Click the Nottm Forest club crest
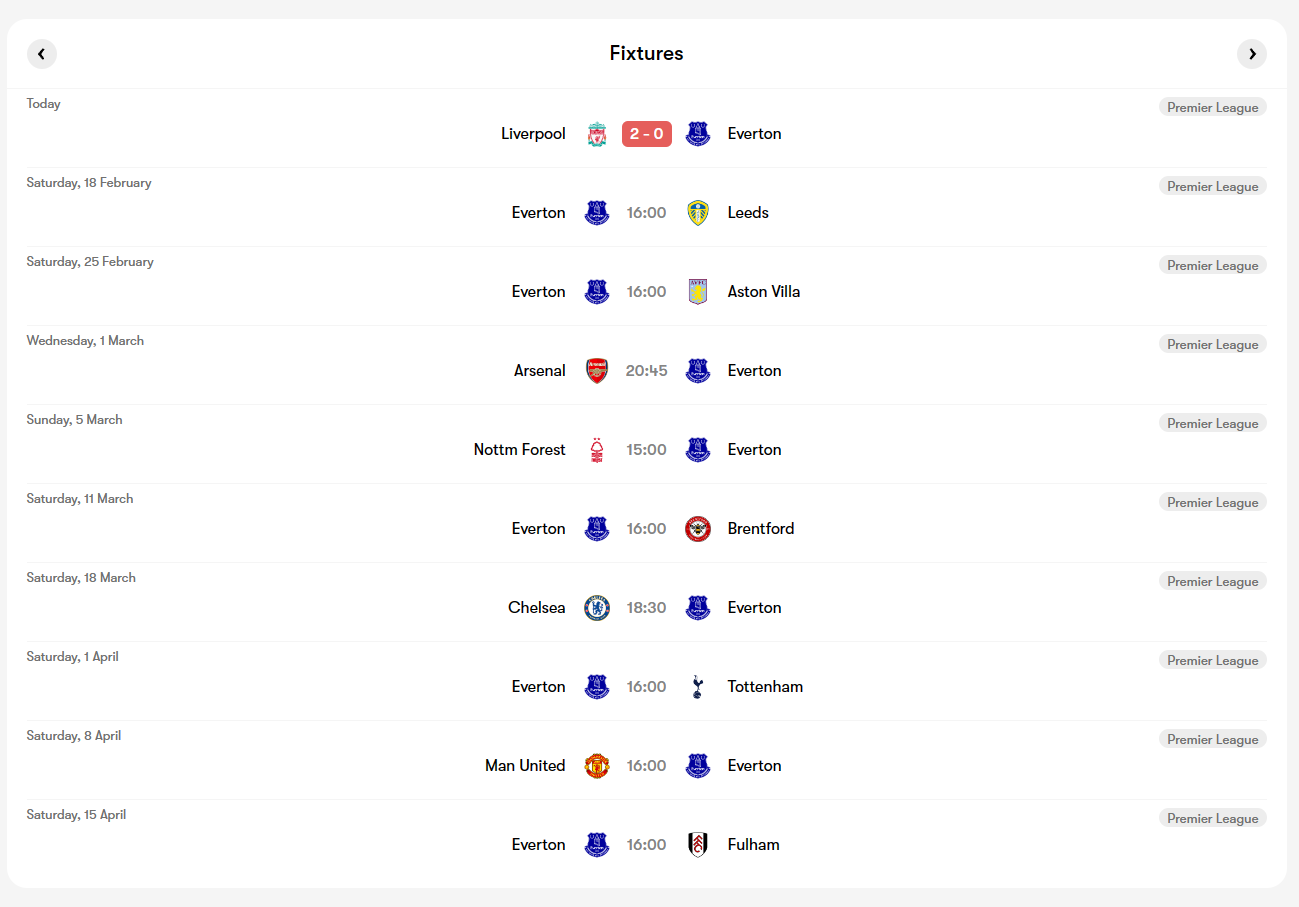Viewport: 1299px width, 907px height. coord(597,450)
